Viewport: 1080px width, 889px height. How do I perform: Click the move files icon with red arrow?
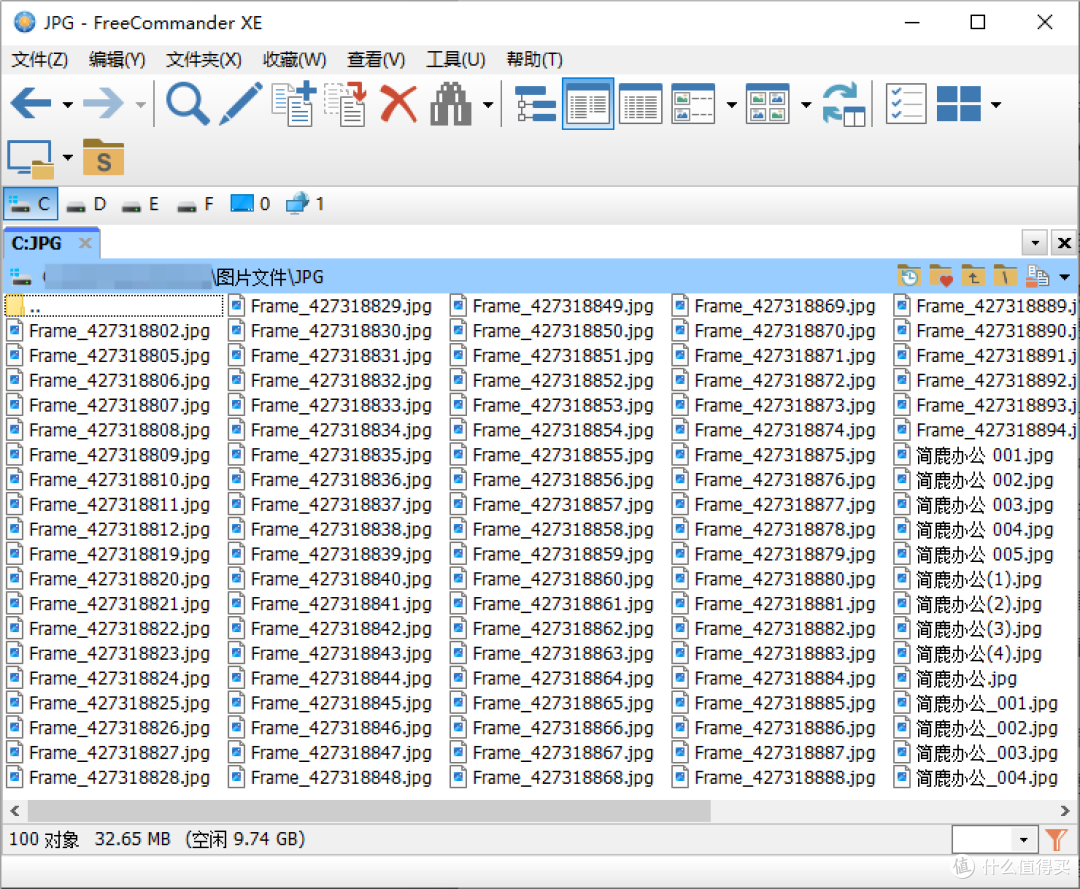pyautogui.click(x=346, y=104)
